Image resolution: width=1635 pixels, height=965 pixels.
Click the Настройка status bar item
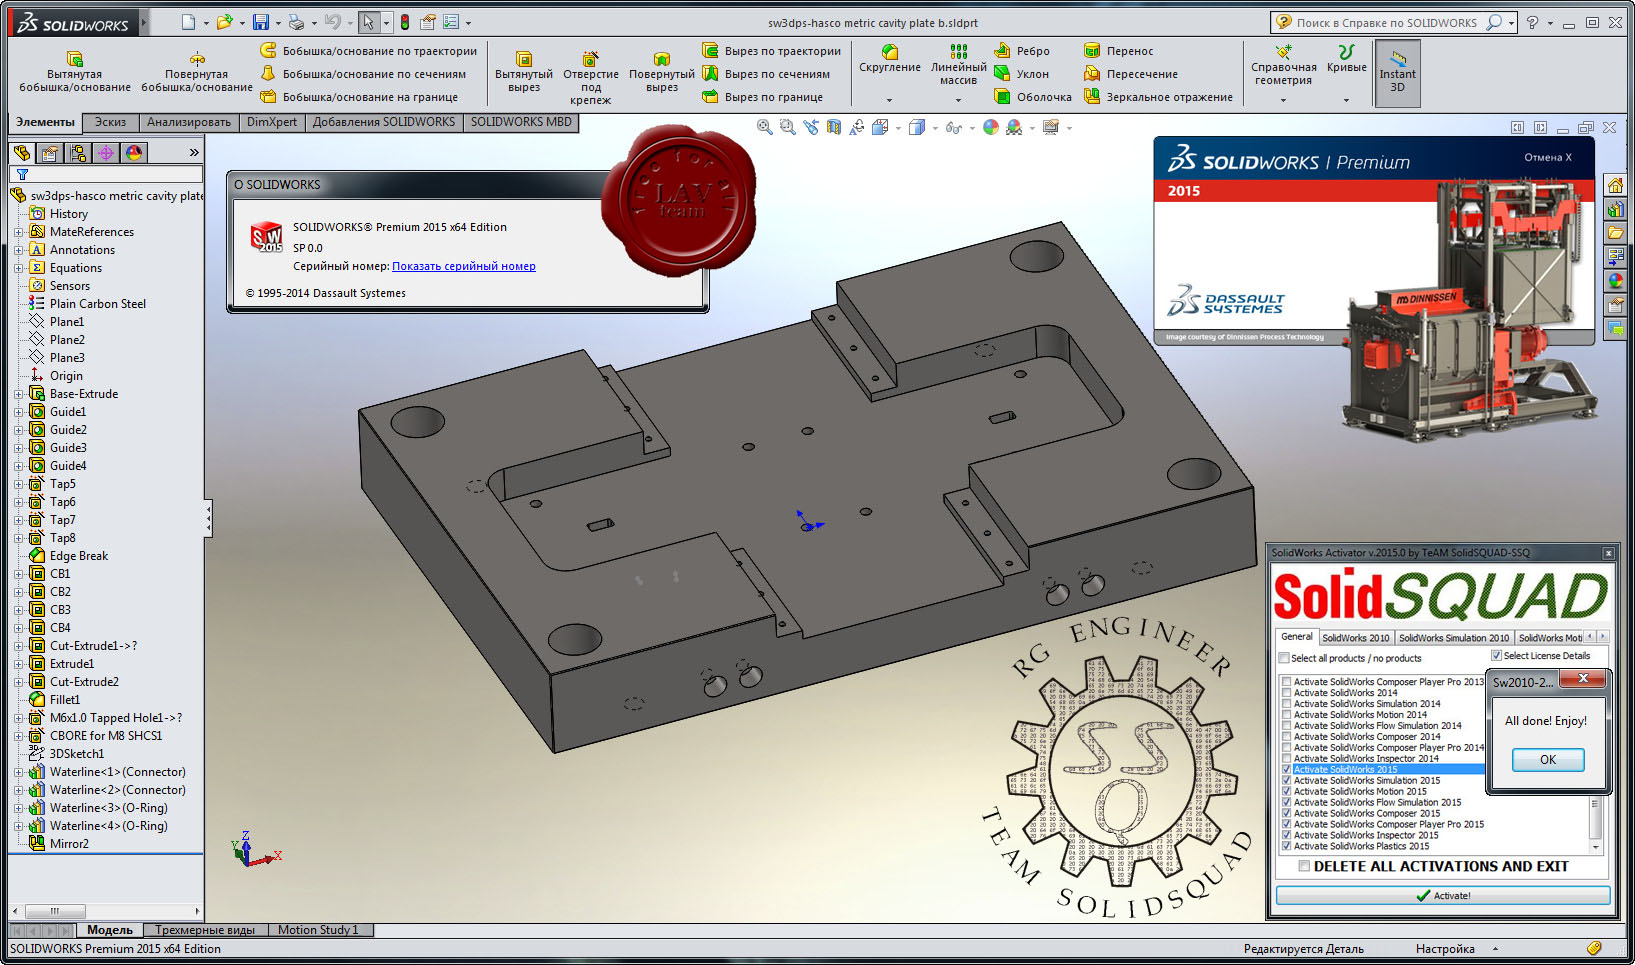click(x=1445, y=949)
